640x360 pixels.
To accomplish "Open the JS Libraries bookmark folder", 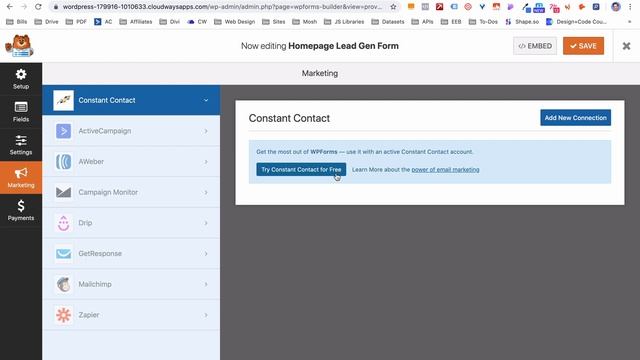I will point(344,22).
